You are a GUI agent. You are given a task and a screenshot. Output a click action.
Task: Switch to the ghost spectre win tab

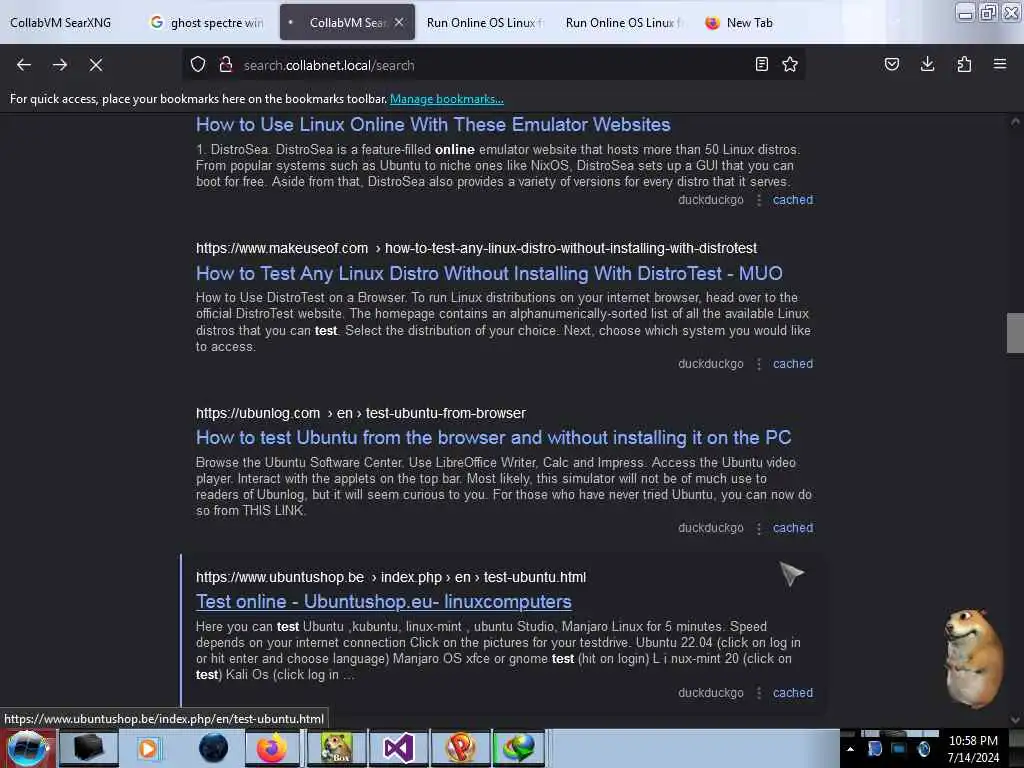point(208,22)
